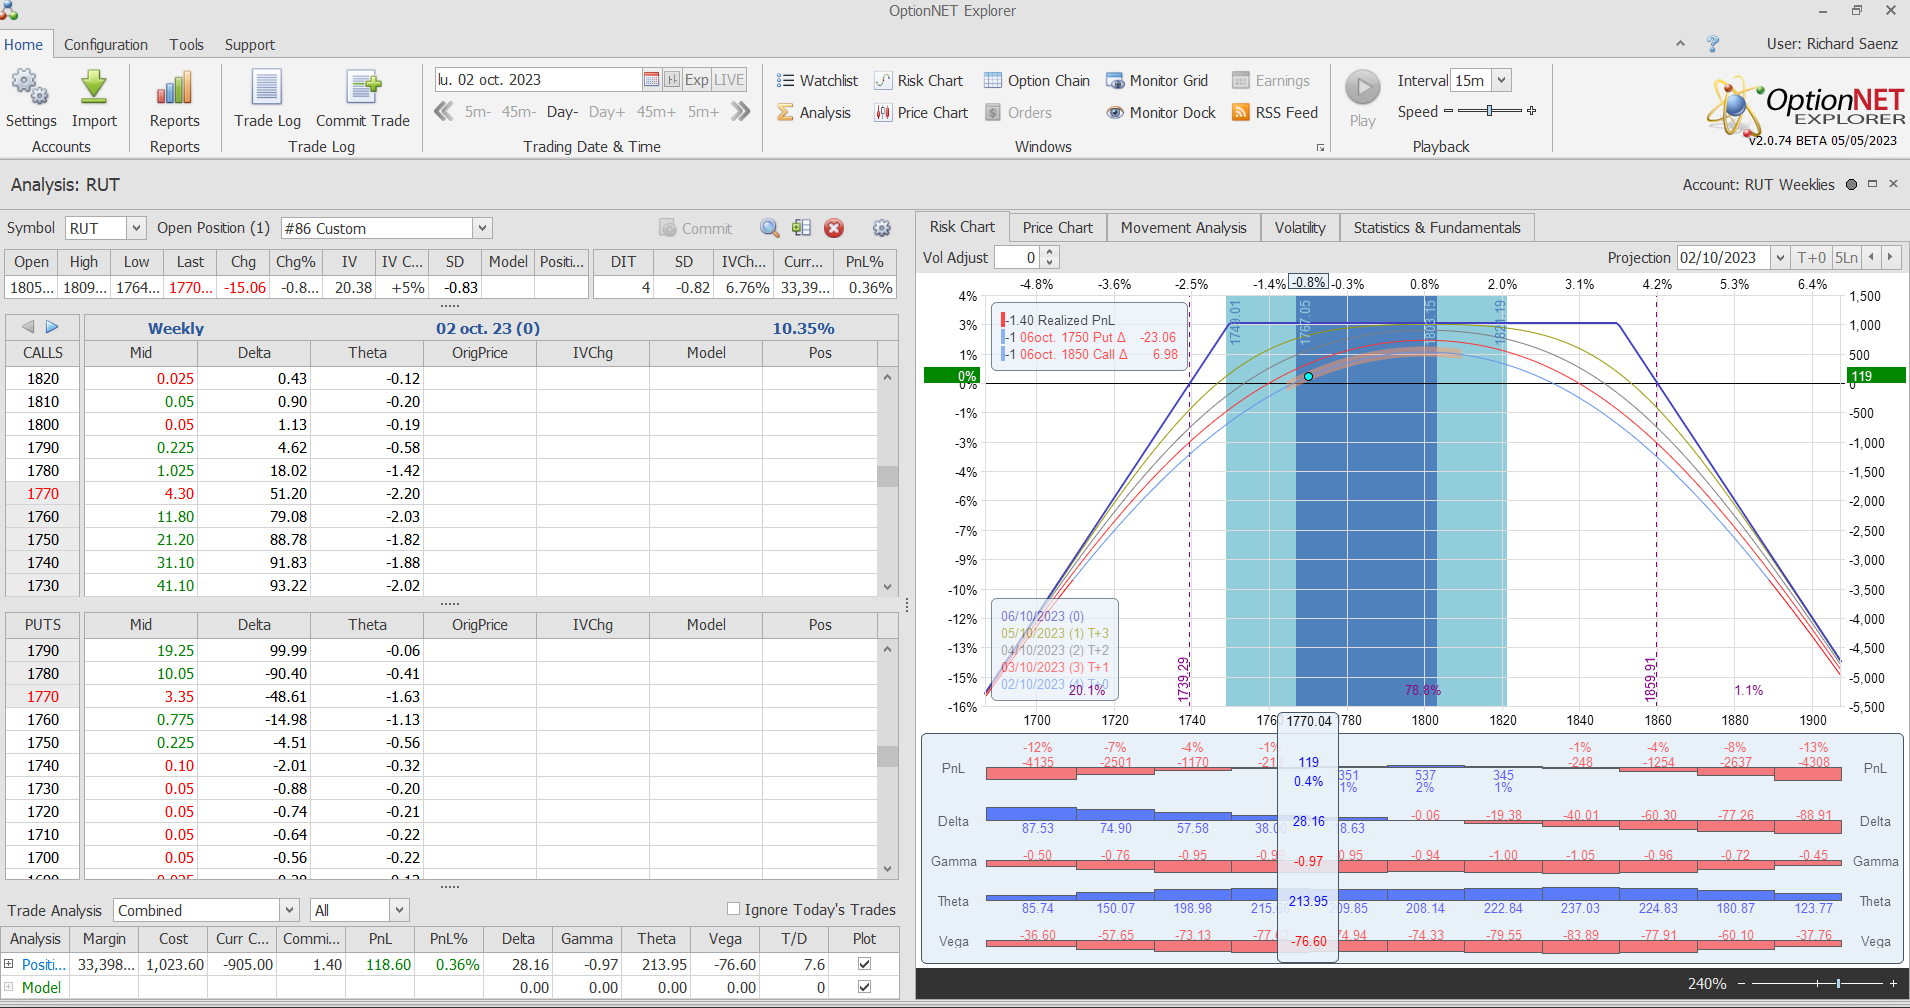Toggle Ignore Today's Trades checkbox
Viewport: 1910px width, 1008px height.
[734, 909]
